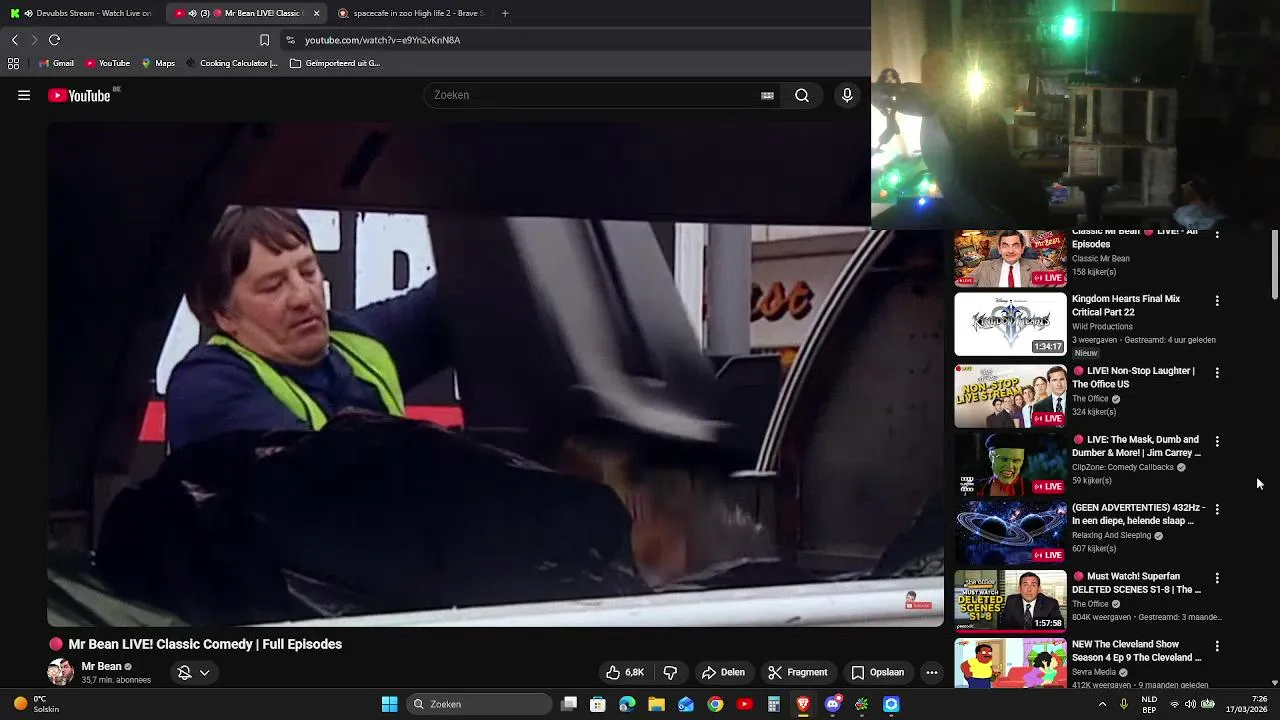1280x720 pixels.
Task: Expand subscription notification dropdown chevron
Action: pyautogui.click(x=204, y=673)
